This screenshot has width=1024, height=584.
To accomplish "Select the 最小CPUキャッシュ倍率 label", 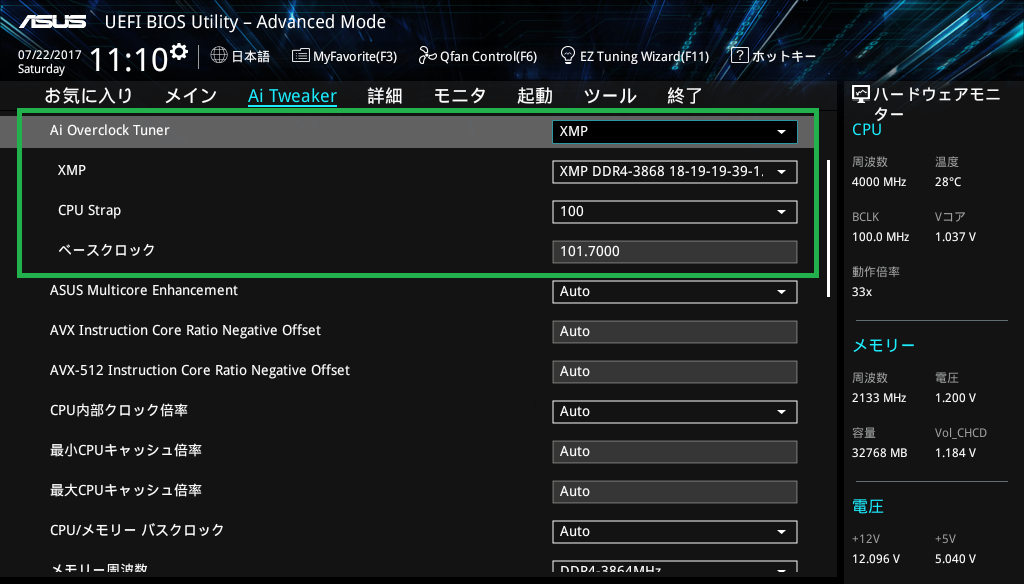I will (126, 450).
